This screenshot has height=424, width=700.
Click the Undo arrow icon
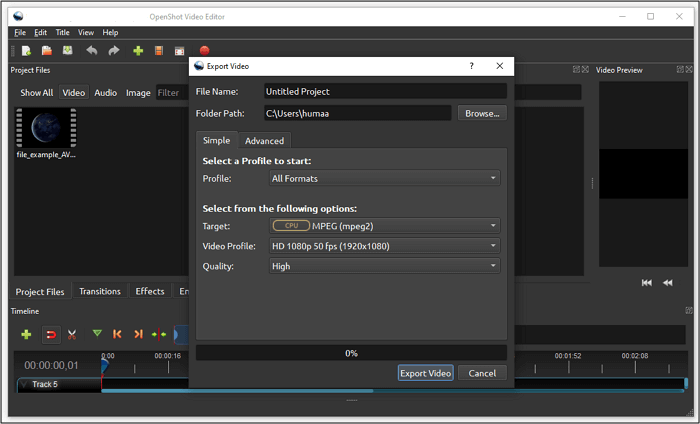tap(92, 50)
